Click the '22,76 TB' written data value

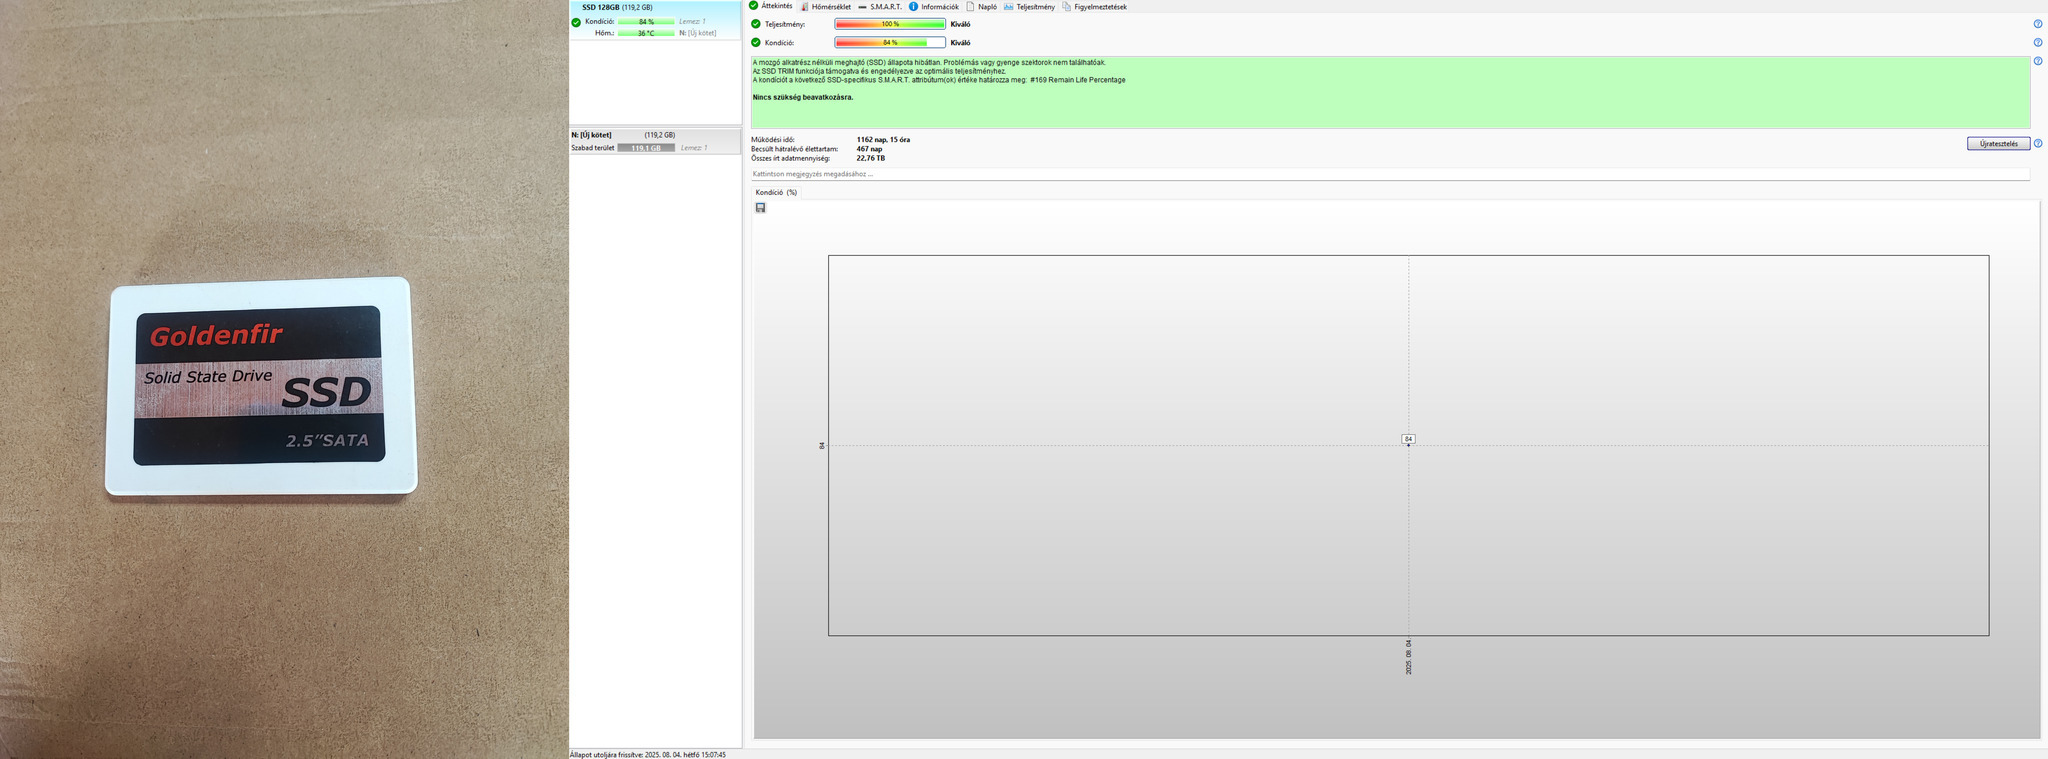click(871, 158)
